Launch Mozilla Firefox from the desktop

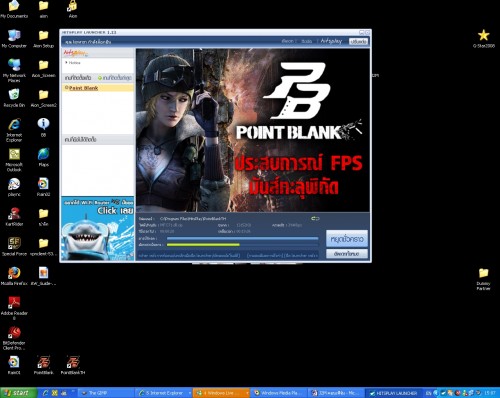pyautogui.click(x=14, y=276)
